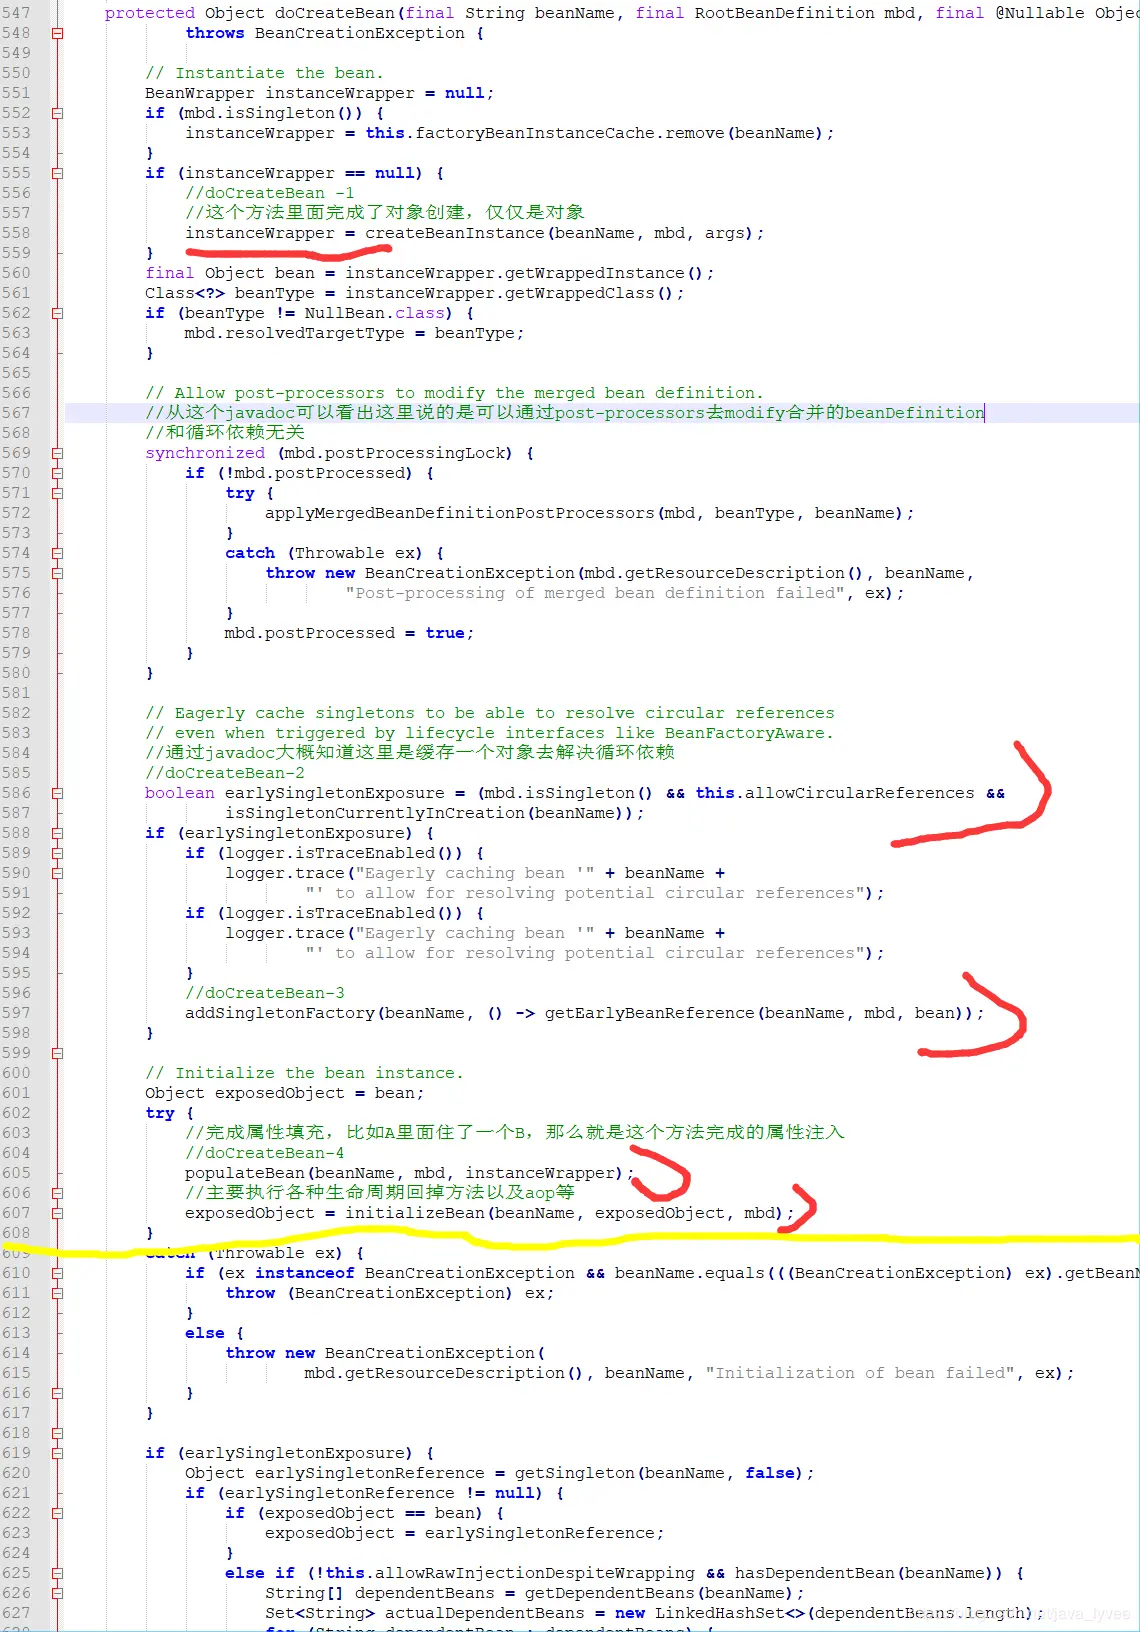This screenshot has width=1140, height=1632.
Task: Collapse the fold at line 562 NullBean check
Action: (x=57, y=313)
